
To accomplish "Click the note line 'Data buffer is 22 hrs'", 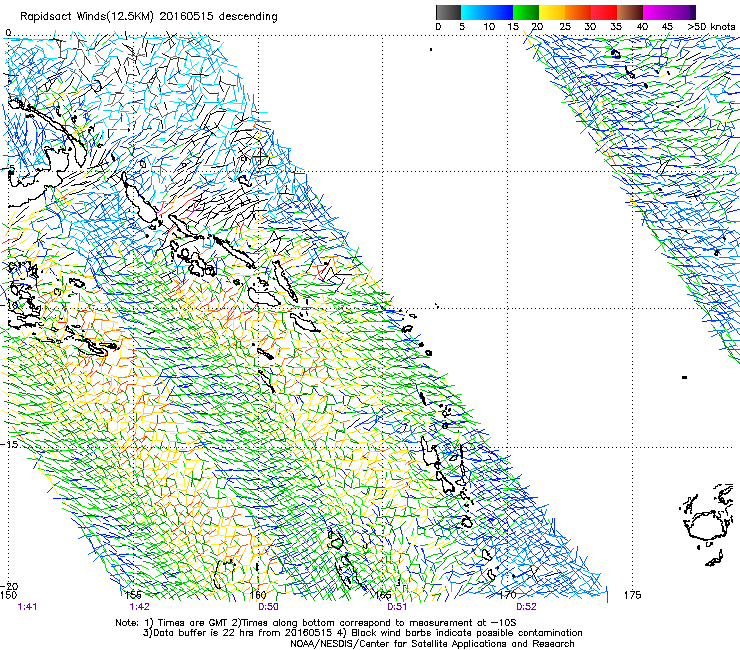I will pos(204,633).
